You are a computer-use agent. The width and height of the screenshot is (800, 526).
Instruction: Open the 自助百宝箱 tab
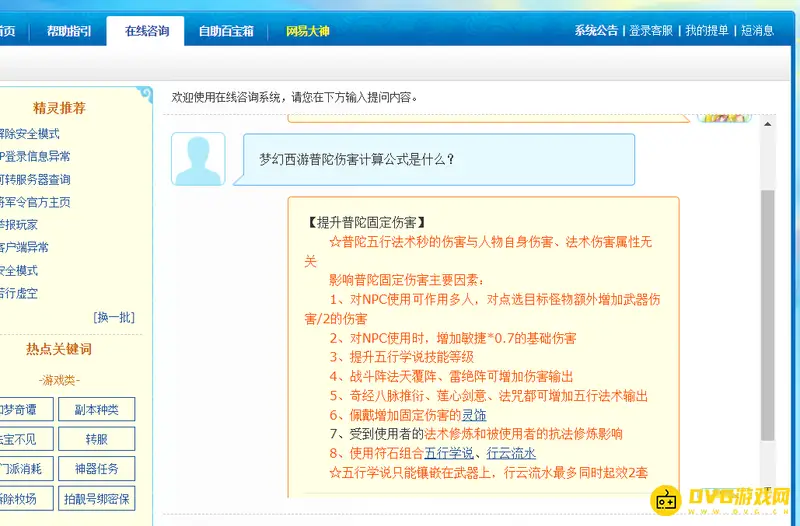[226, 31]
